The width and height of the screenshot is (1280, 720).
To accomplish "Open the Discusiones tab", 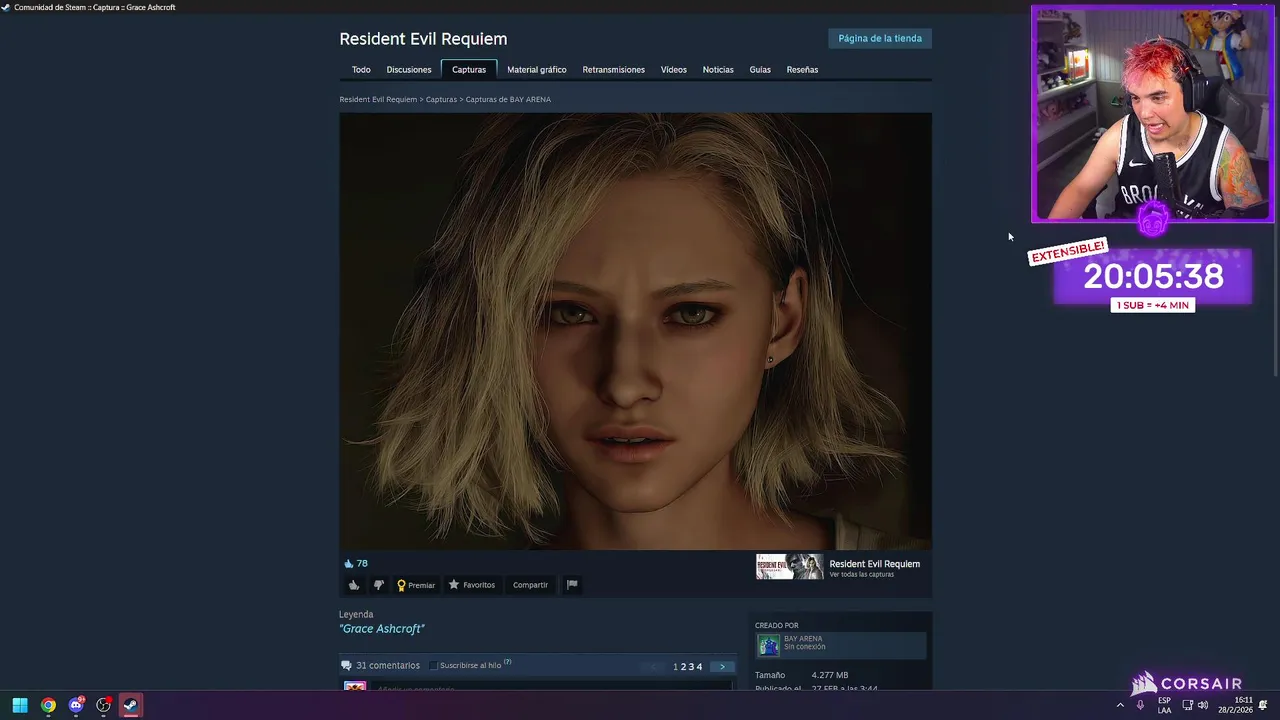I will pyautogui.click(x=409, y=70).
